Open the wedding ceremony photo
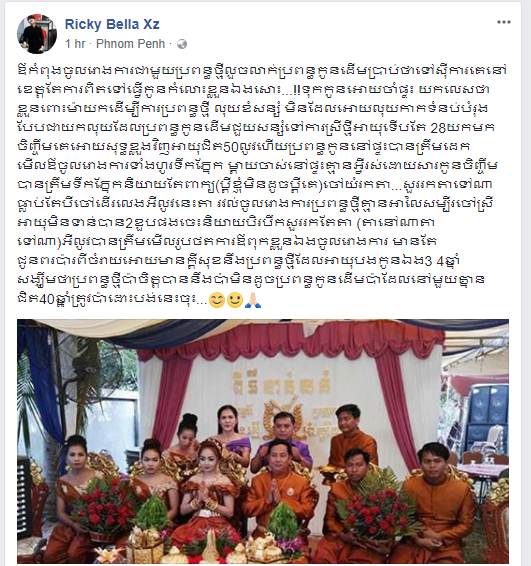The image size is (531, 566). (263, 441)
